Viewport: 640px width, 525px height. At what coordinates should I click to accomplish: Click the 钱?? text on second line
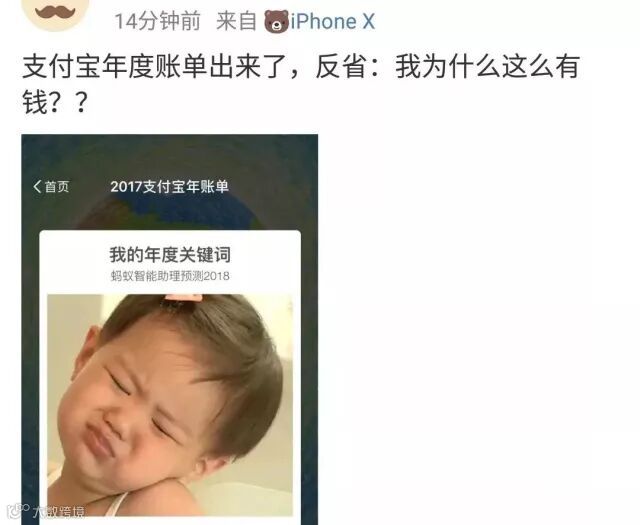[x=55, y=103]
